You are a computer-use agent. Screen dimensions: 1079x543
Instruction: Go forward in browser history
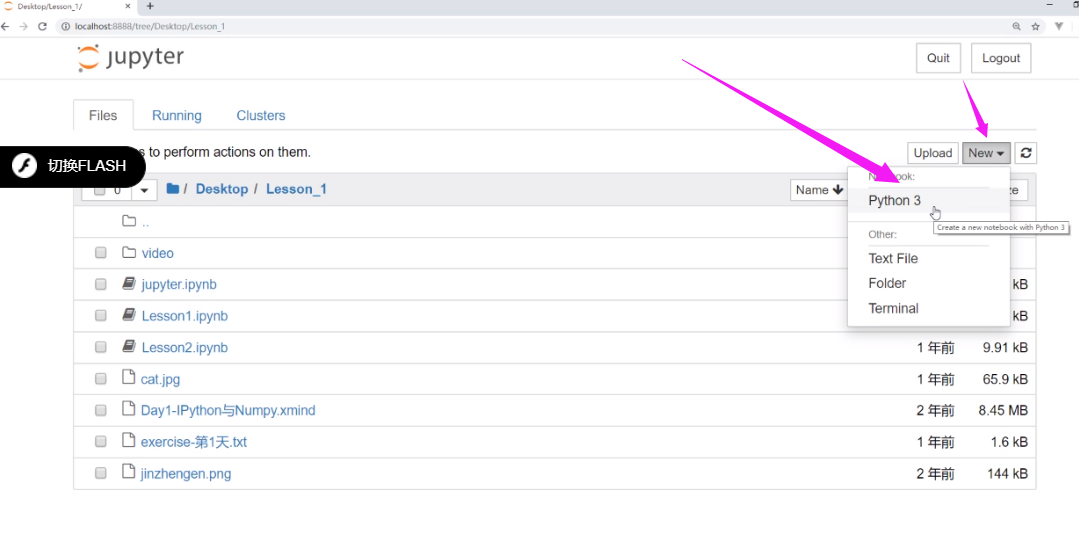[23, 26]
